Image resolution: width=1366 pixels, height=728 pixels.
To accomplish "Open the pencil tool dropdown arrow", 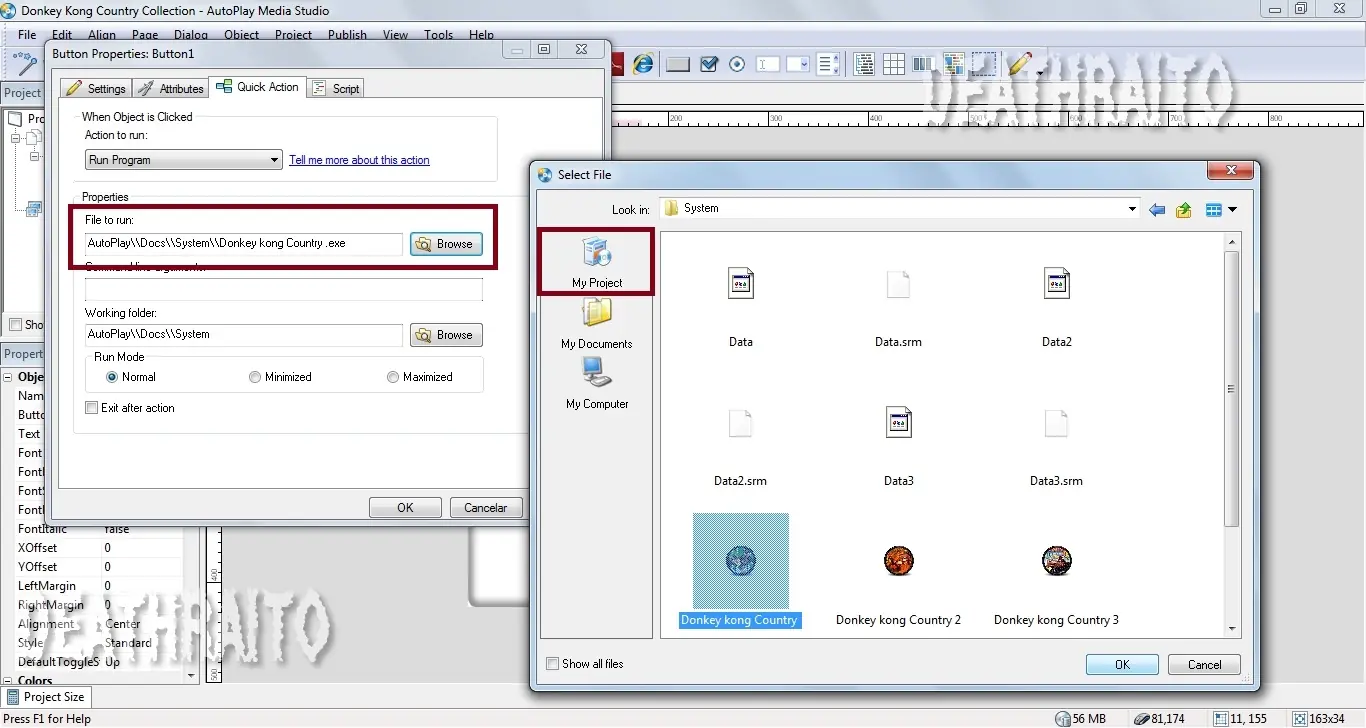I will (x=1040, y=71).
